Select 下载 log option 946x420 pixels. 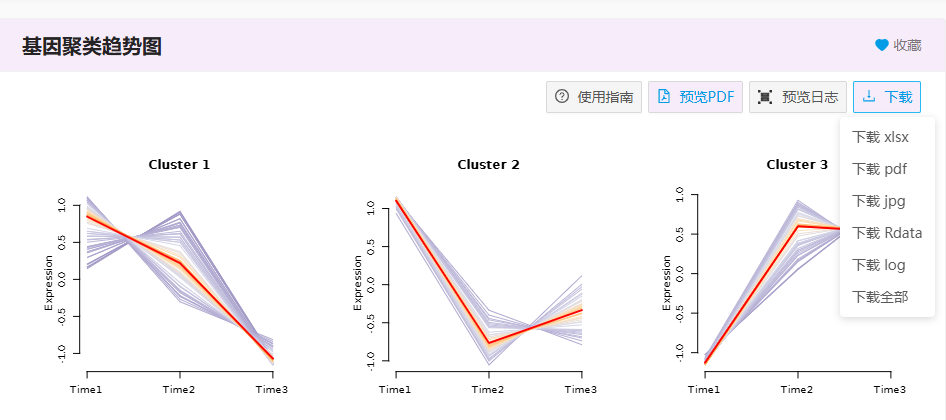879,265
